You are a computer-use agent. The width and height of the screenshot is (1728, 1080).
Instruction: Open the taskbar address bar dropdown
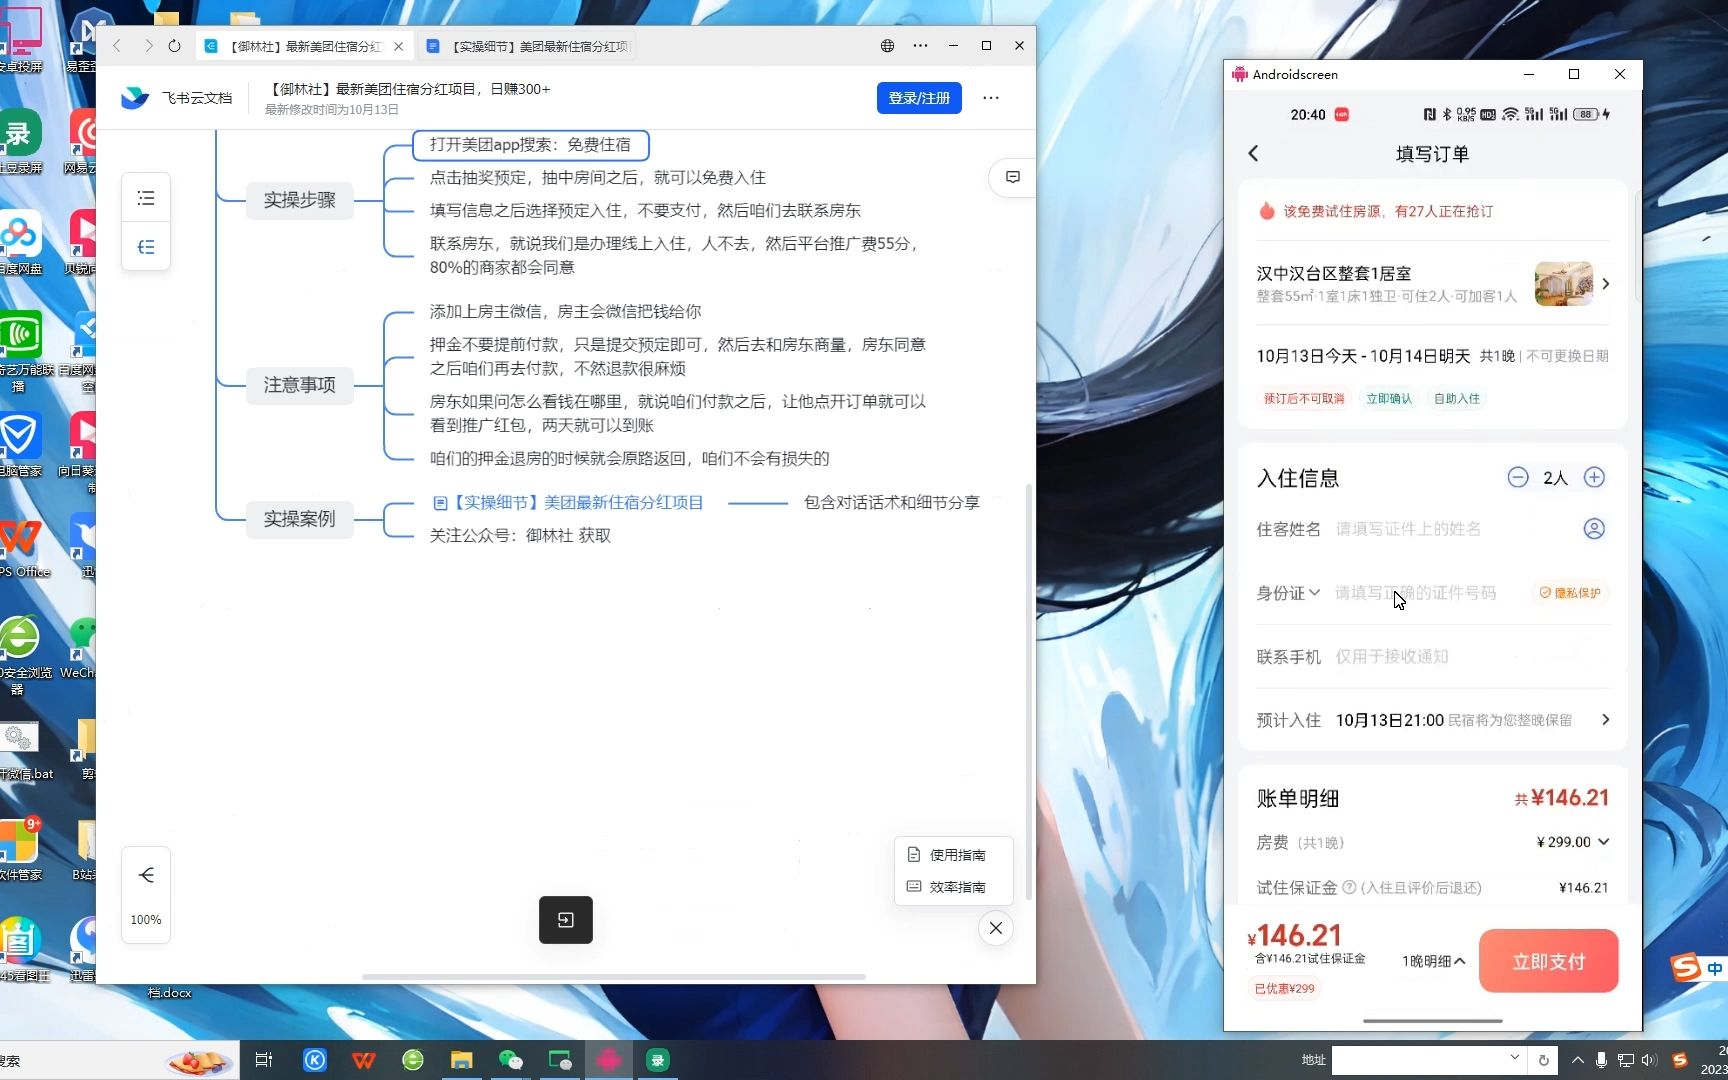coord(1515,1059)
